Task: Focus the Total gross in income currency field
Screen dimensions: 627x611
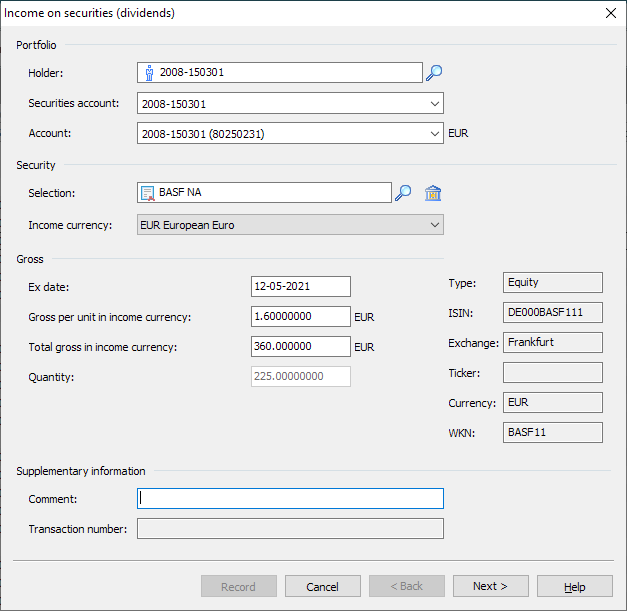Action: [300, 347]
